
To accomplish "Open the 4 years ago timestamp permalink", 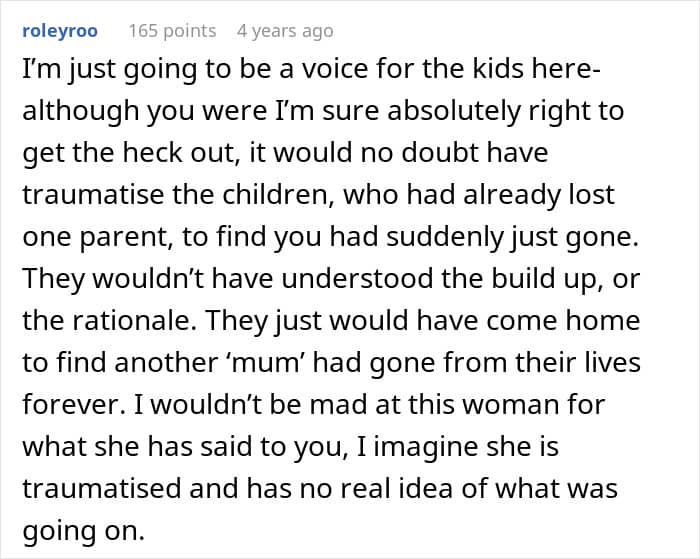I will [285, 31].
